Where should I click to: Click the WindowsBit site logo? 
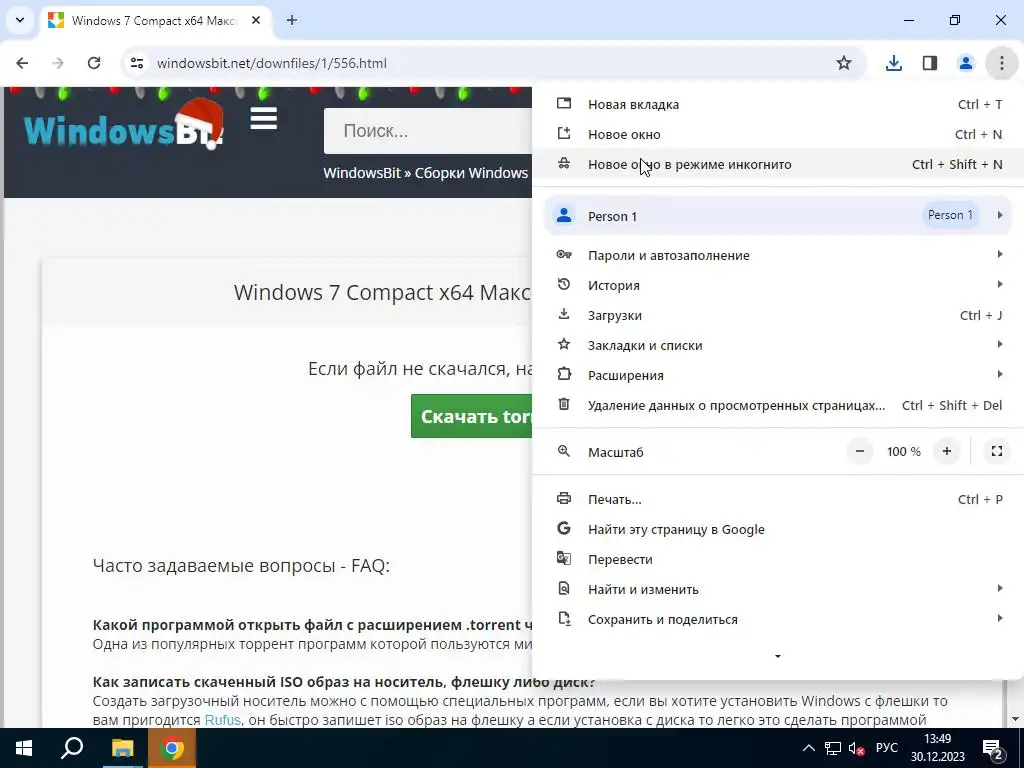124,125
